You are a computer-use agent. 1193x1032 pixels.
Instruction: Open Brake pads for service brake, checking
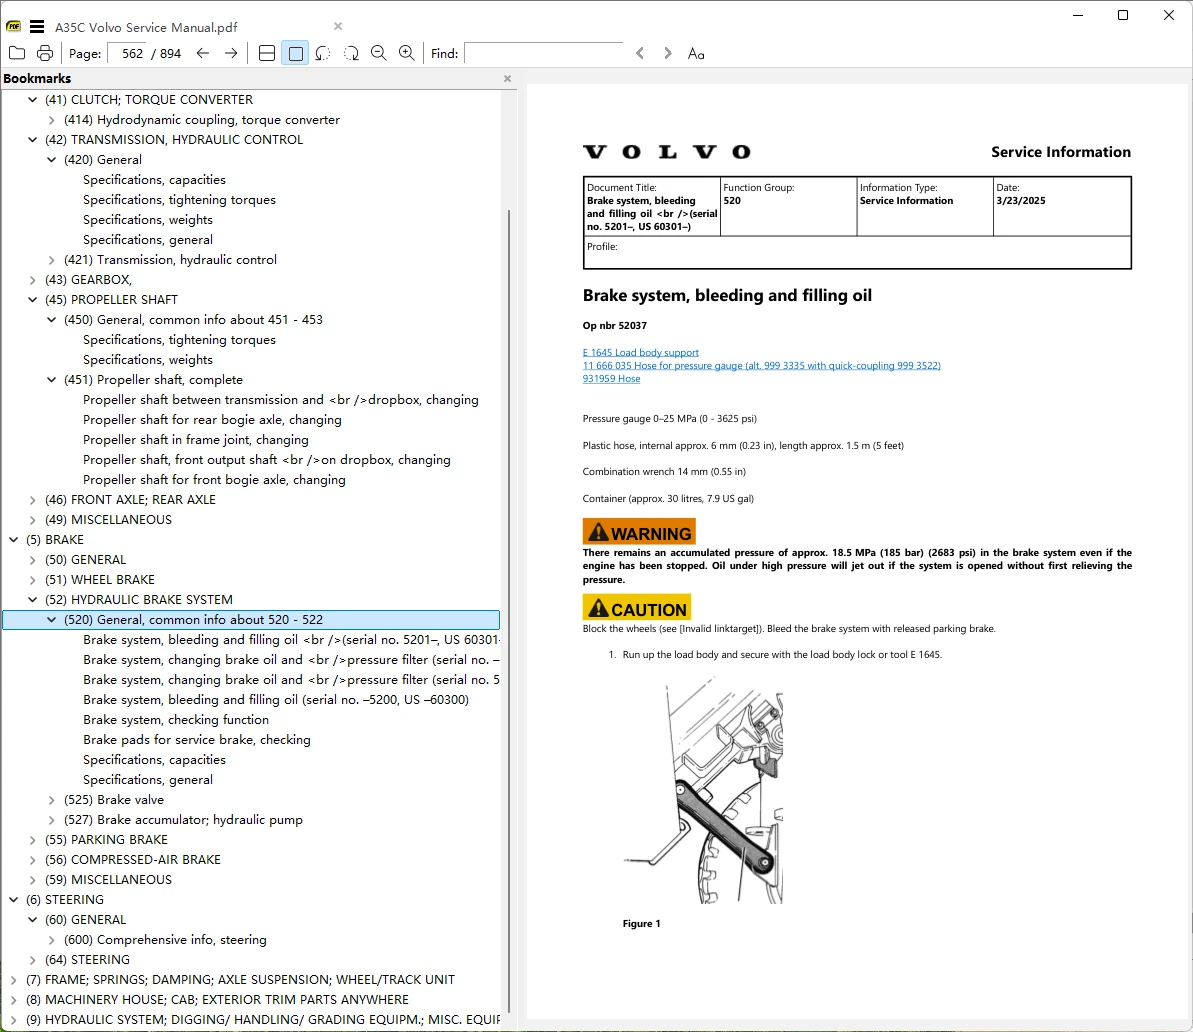[x=197, y=740]
